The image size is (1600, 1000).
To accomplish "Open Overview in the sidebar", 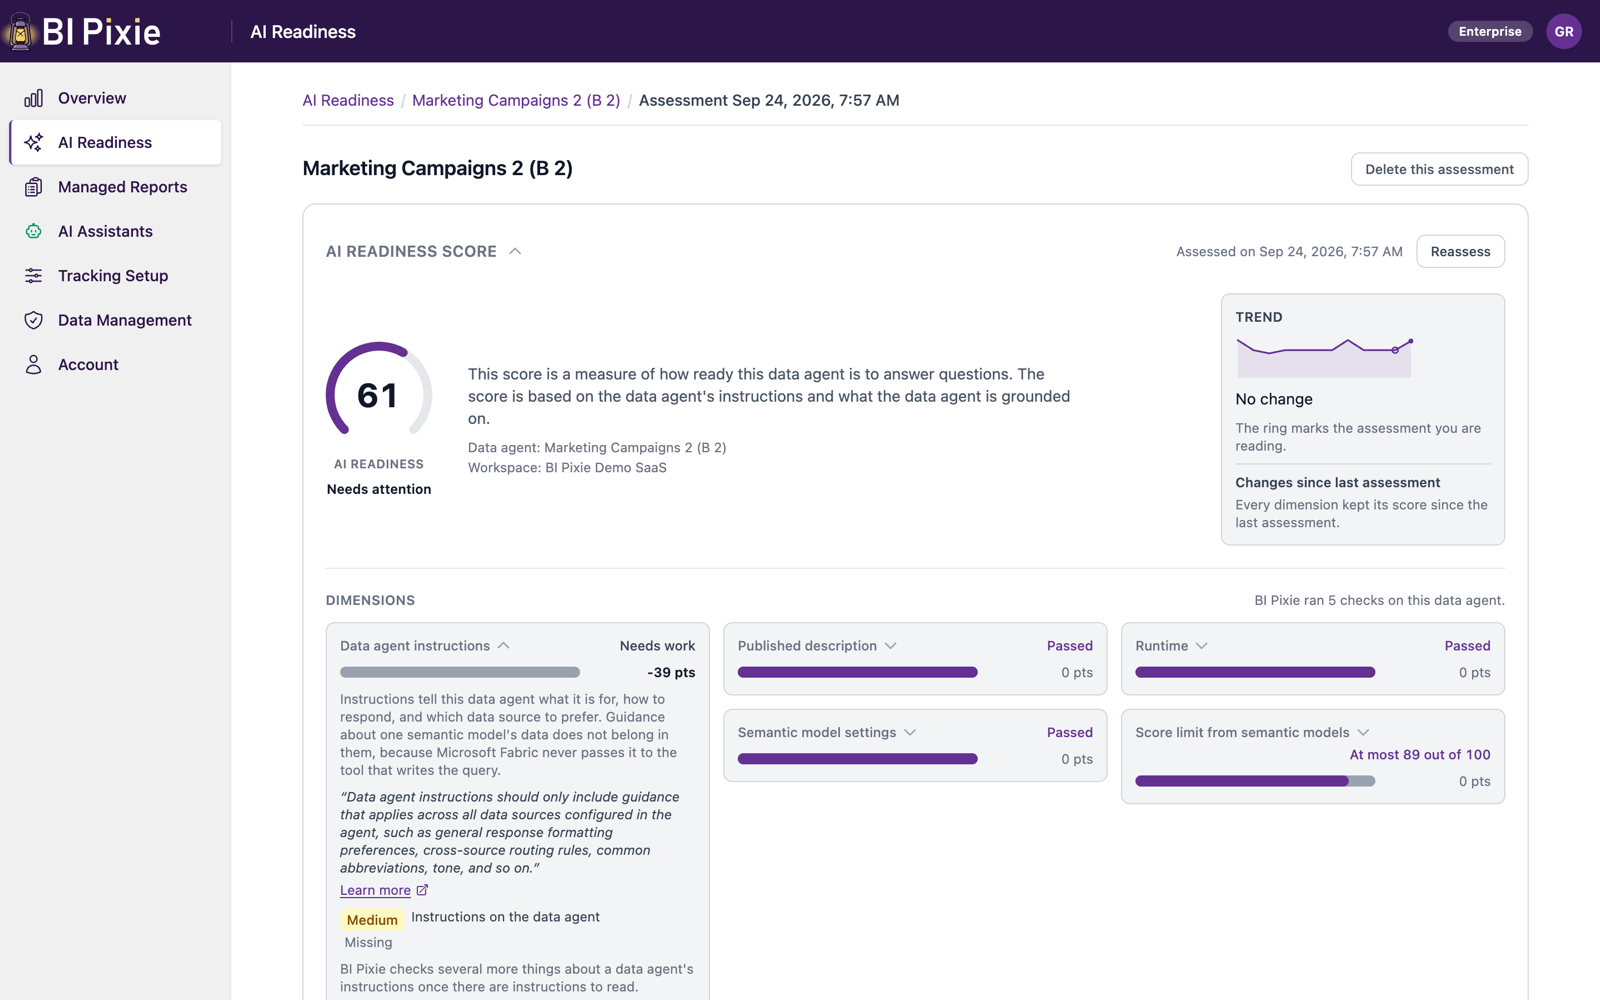I will point(116,98).
